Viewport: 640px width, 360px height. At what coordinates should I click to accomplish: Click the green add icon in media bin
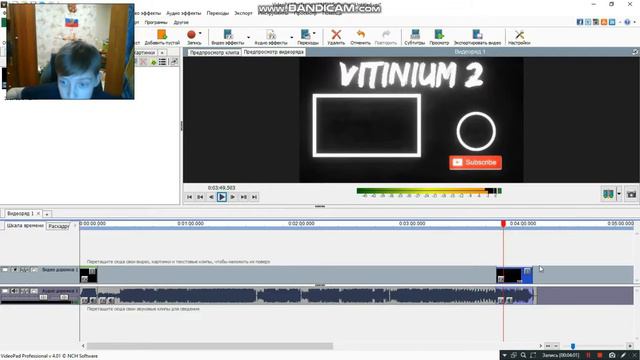(153, 62)
